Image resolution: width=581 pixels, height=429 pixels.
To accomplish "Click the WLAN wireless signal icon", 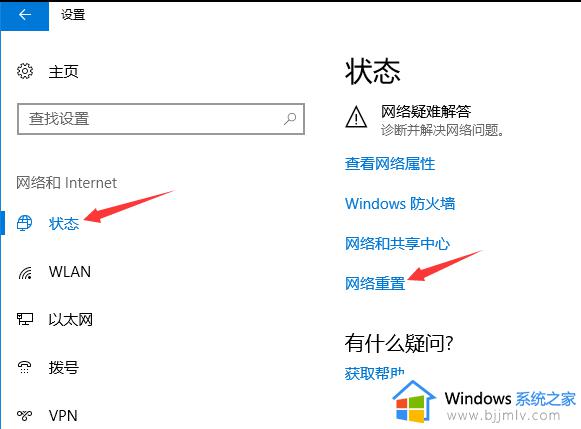I will coord(25,273).
